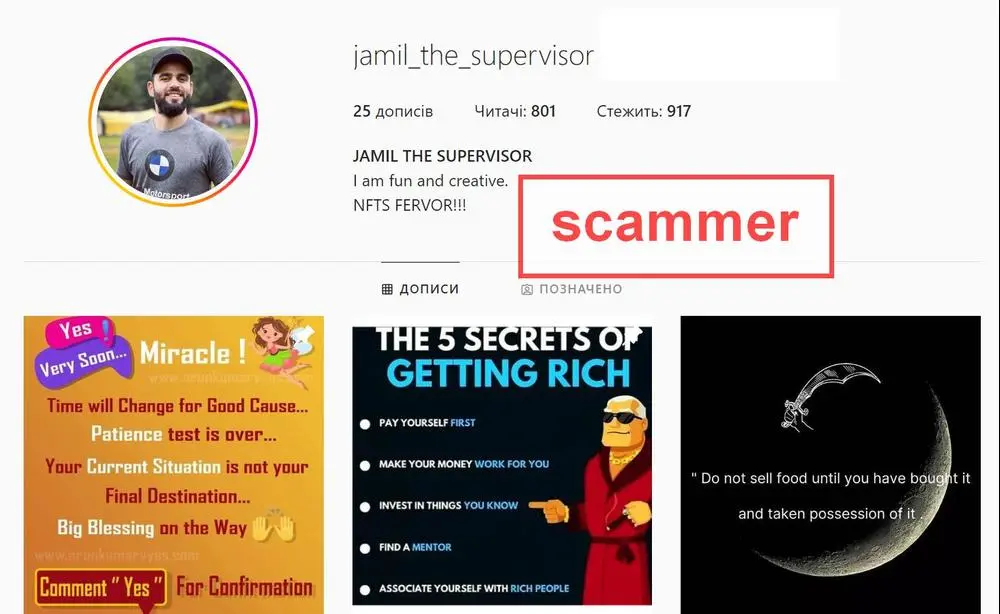Click the JAMIL THE SUPERVISOR display name
The image size is (1000, 614).
443,156
